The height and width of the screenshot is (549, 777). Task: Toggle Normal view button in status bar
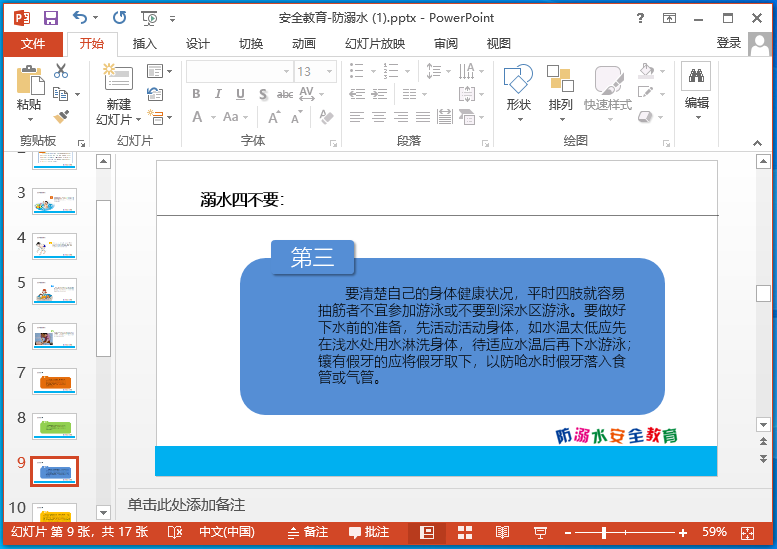pos(427,533)
